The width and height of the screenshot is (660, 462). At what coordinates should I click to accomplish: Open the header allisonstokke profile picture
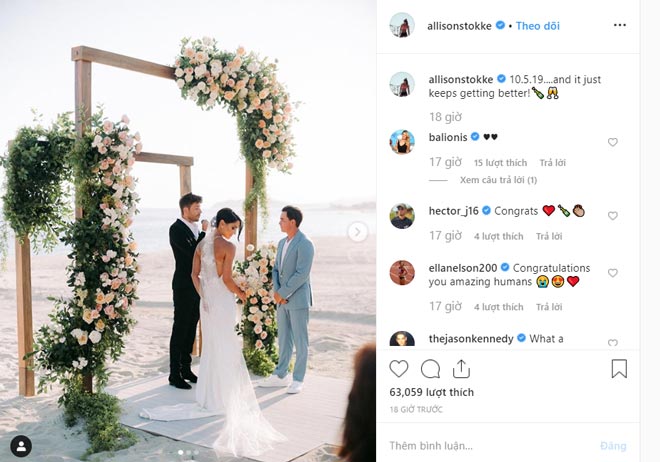[402, 25]
